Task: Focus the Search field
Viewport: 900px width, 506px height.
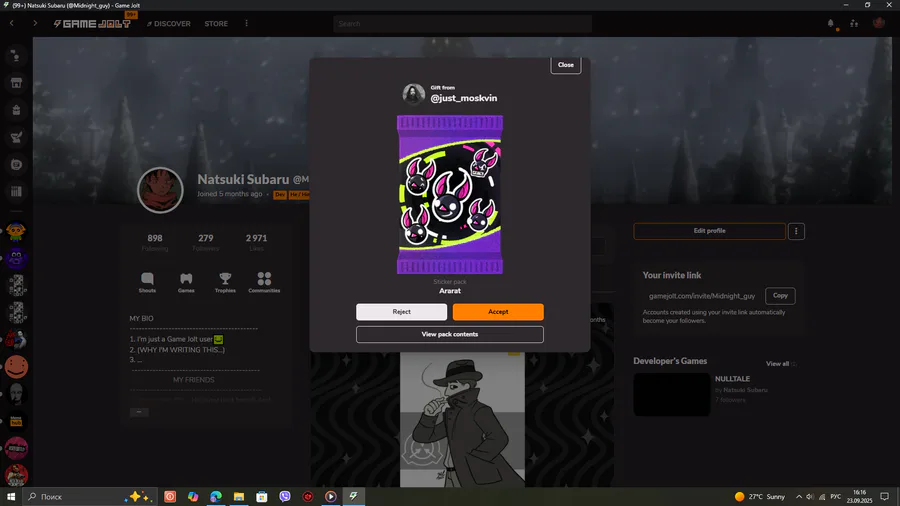Action: click(x=462, y=24)
